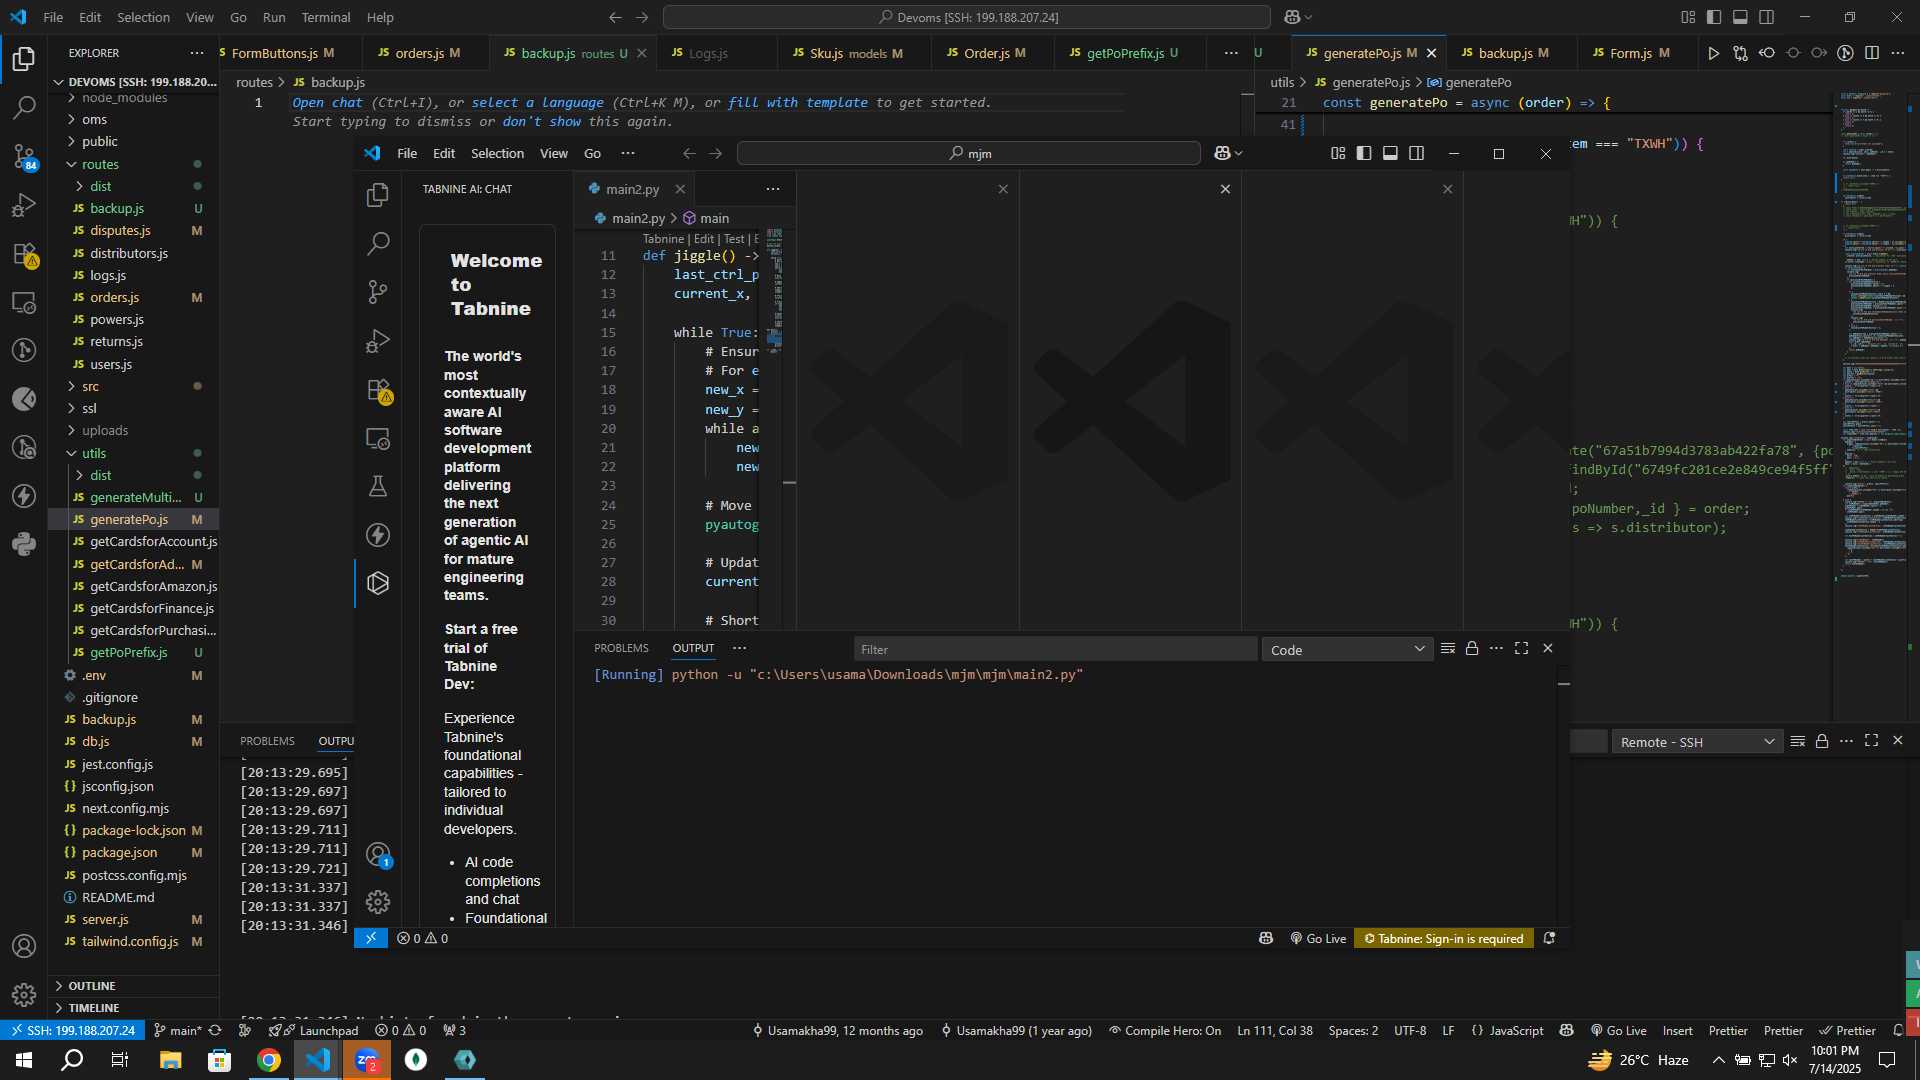Open Explorer in front mjm window
Viewport: 1920px width, 1080px height.
click(x=378, y=195)
